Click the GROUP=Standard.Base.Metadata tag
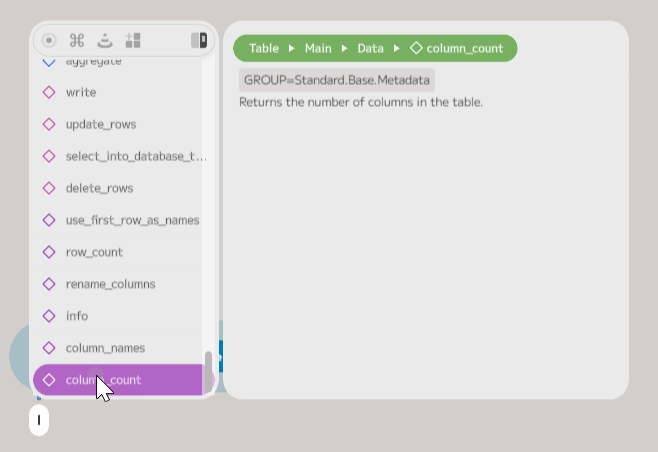Screen dimensions: 658x452 [337, 80]
